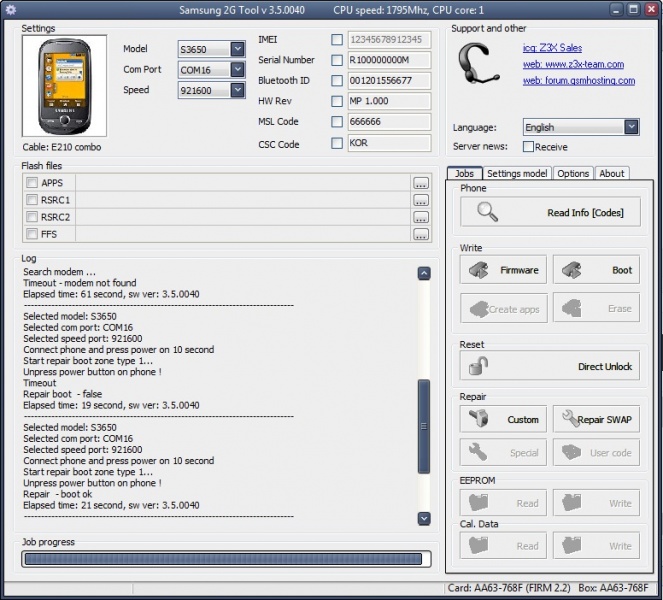Click the Custom repair tool icon

[479, 419]
